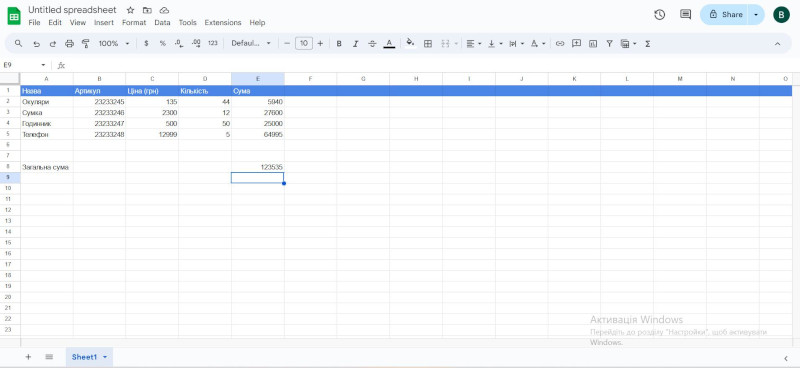
Task: Open the File menu
Action: click(x=34, y=23)
